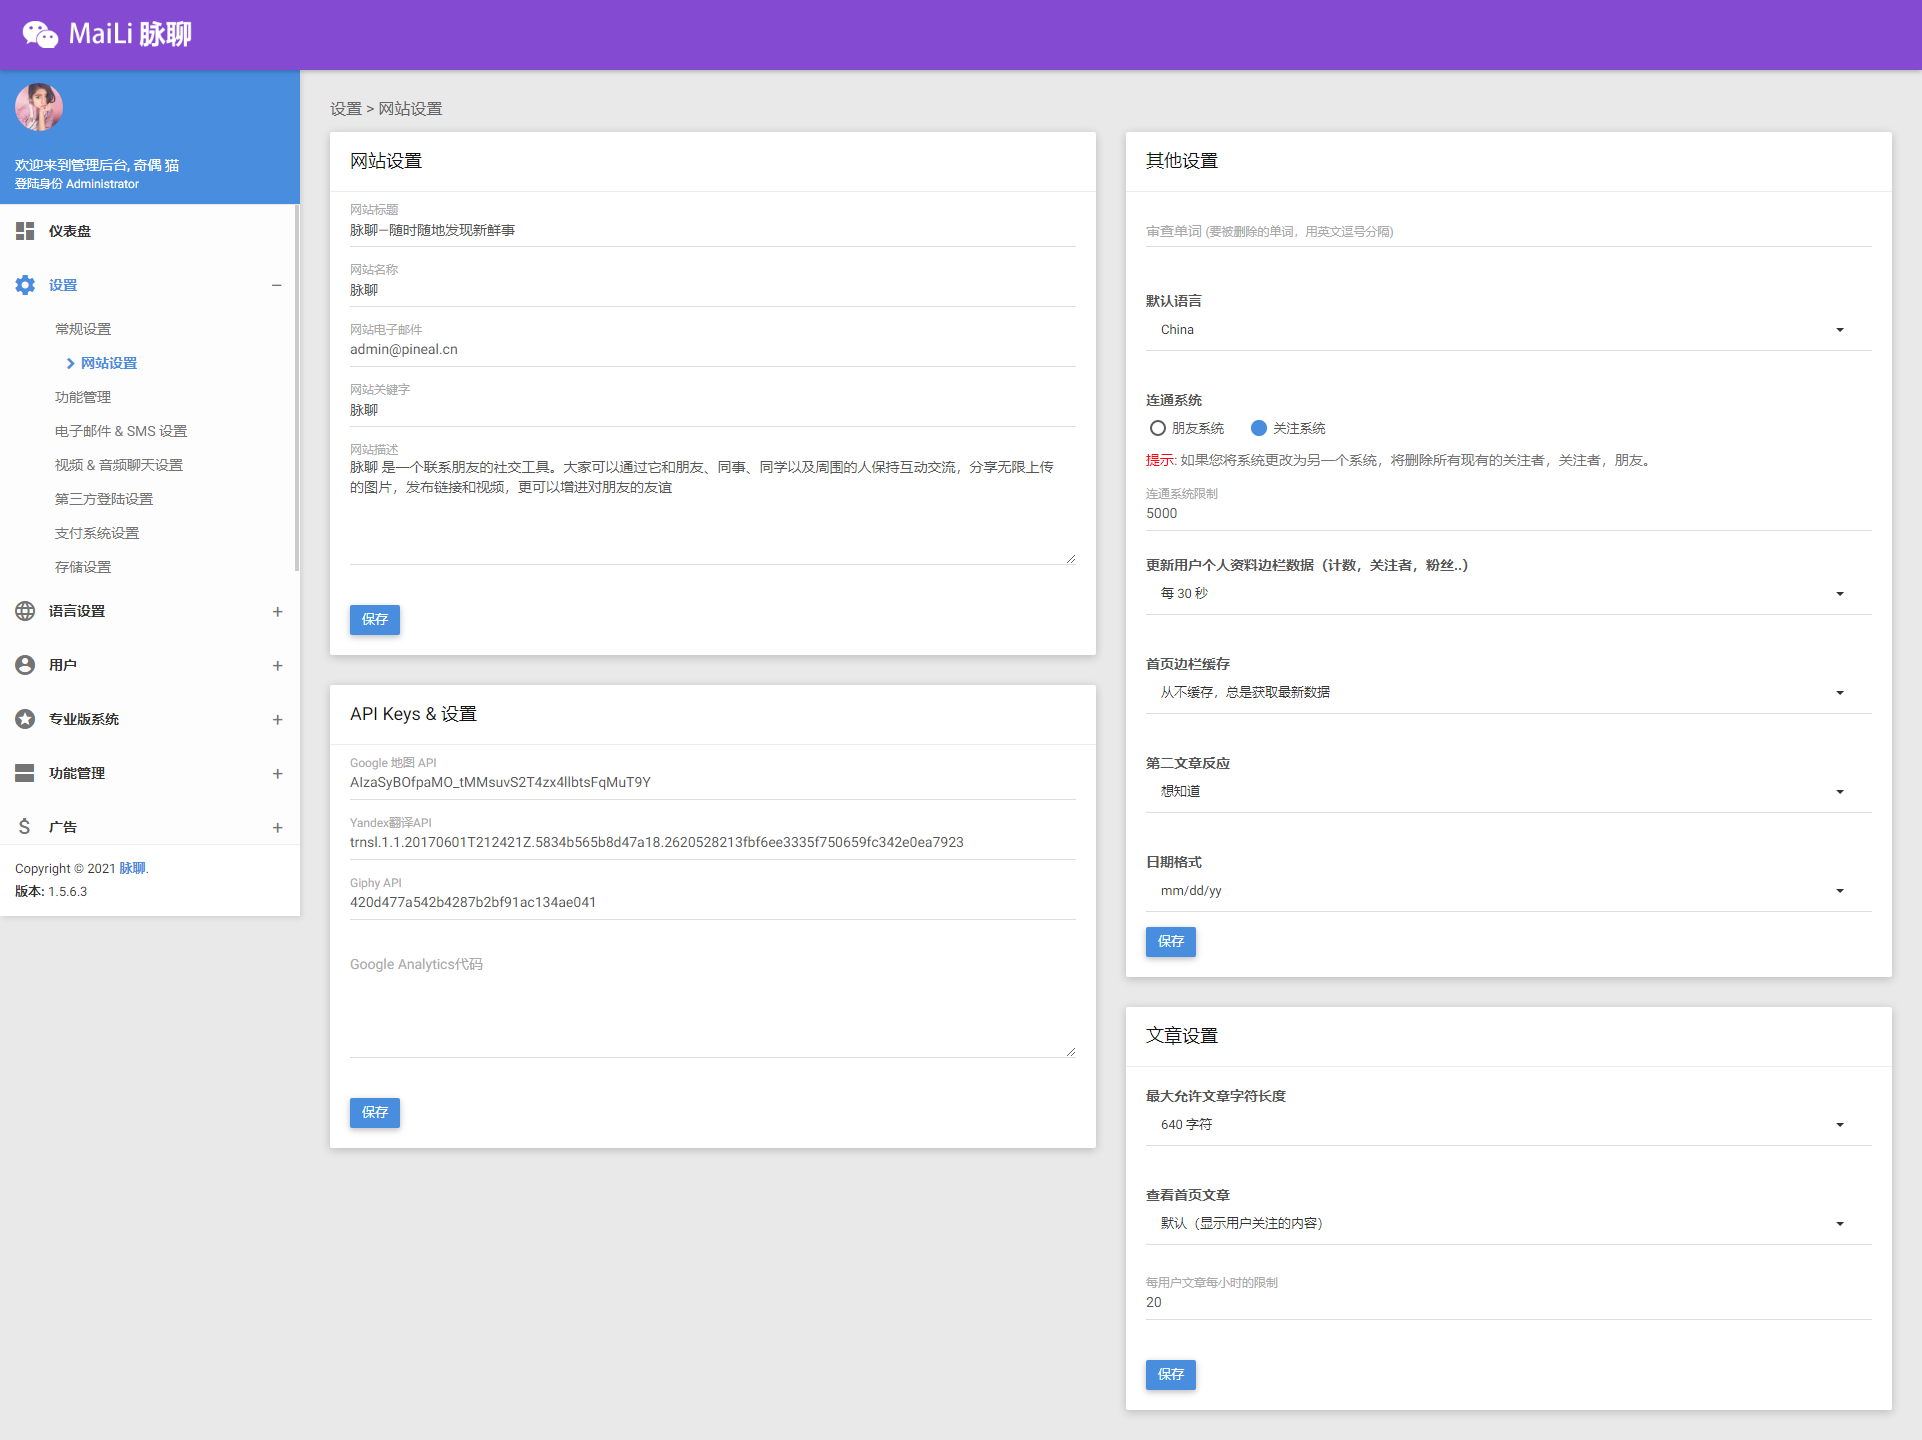
Task: Click the settings gear icon
Action: [25, 285]
